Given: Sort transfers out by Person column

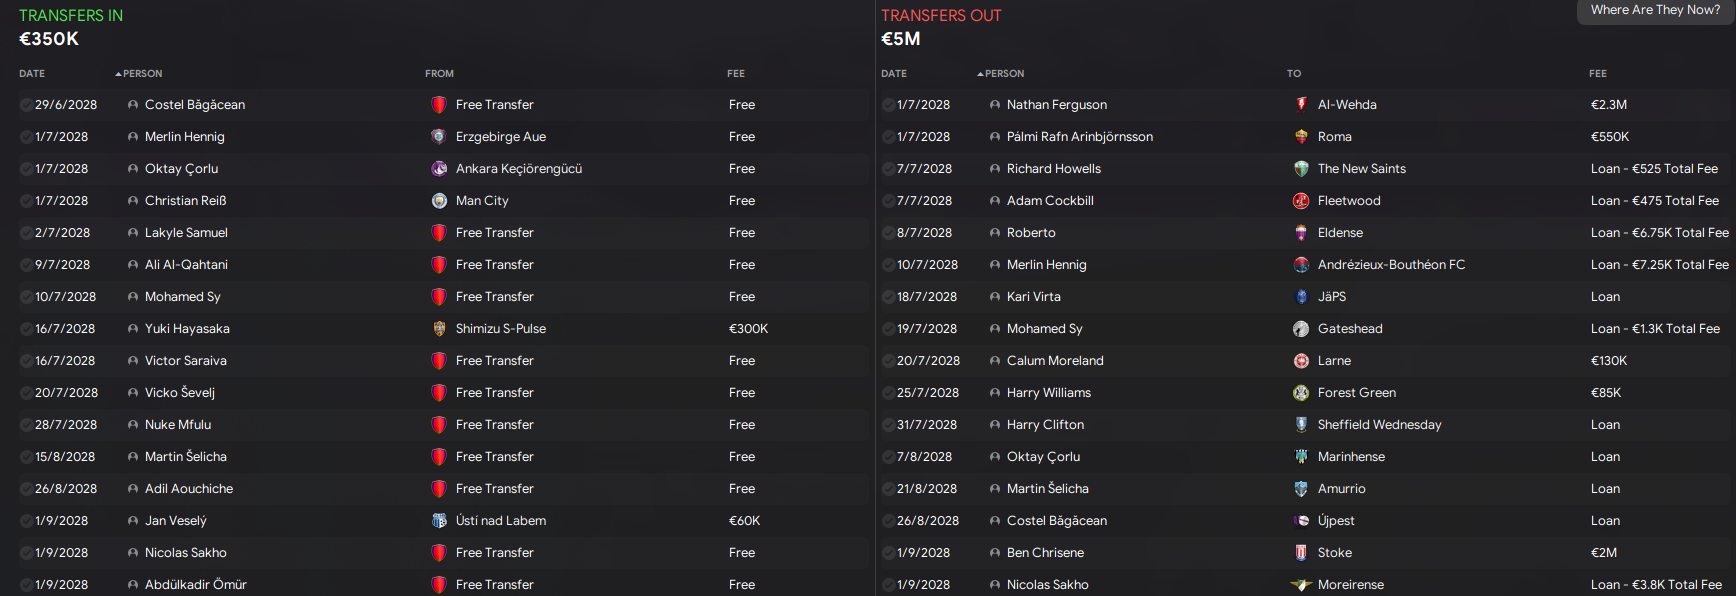Looking at the screenshot, I should tap(1001, 74).
